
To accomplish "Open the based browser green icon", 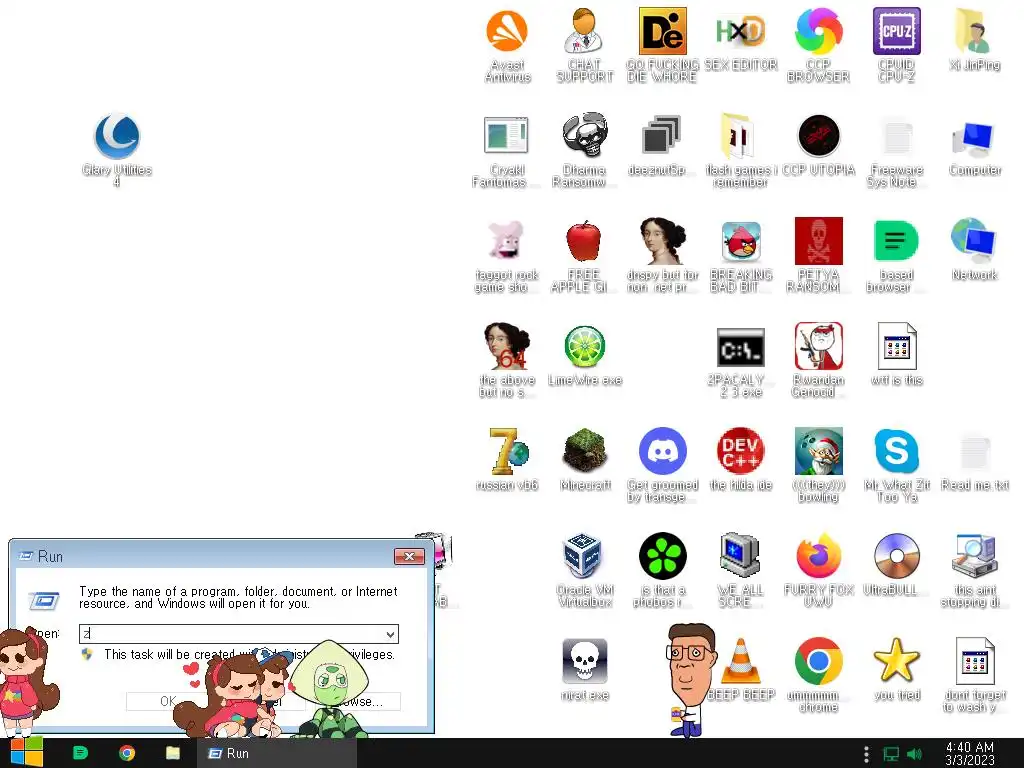I will click(x=896, y=241).
